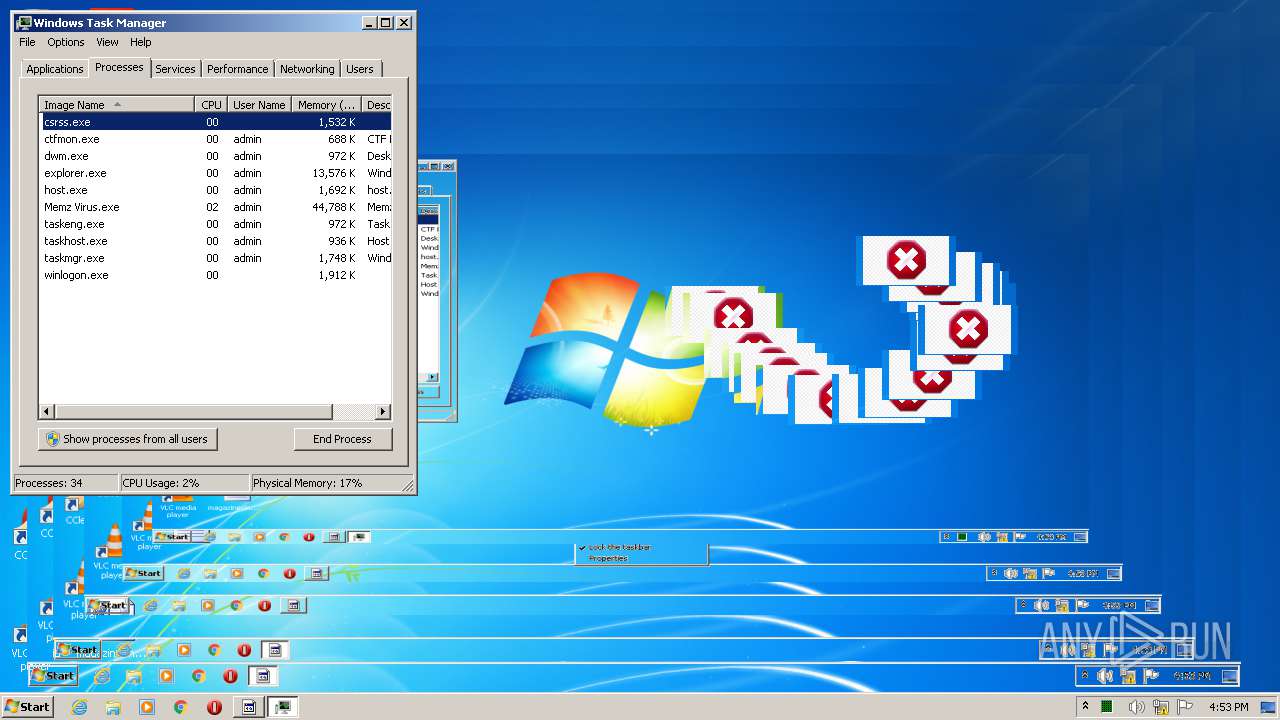This screenshot has width=1280, height=720.
Task: Go to the Networking tab
Action: pyautogui.click(x=307, y=69)
